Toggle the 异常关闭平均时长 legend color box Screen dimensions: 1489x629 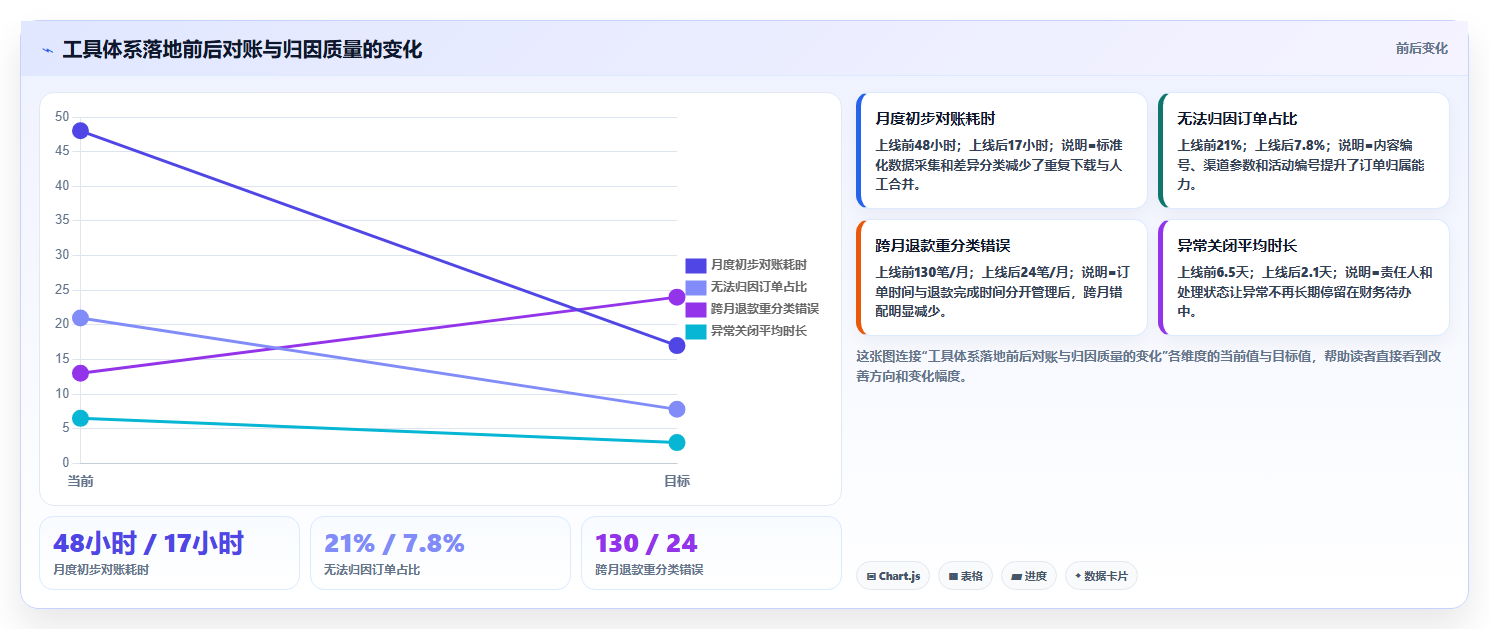pos(696,331)
